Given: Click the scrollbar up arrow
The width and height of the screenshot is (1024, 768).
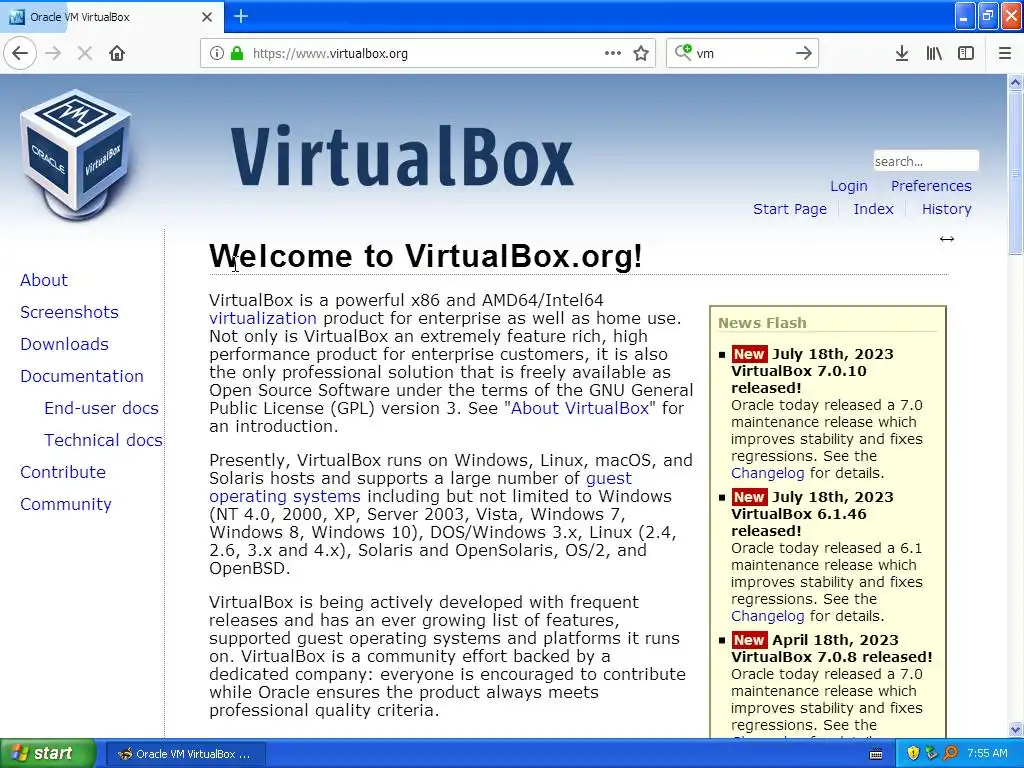Looking at the screenshot, I should pos(1015,82).
